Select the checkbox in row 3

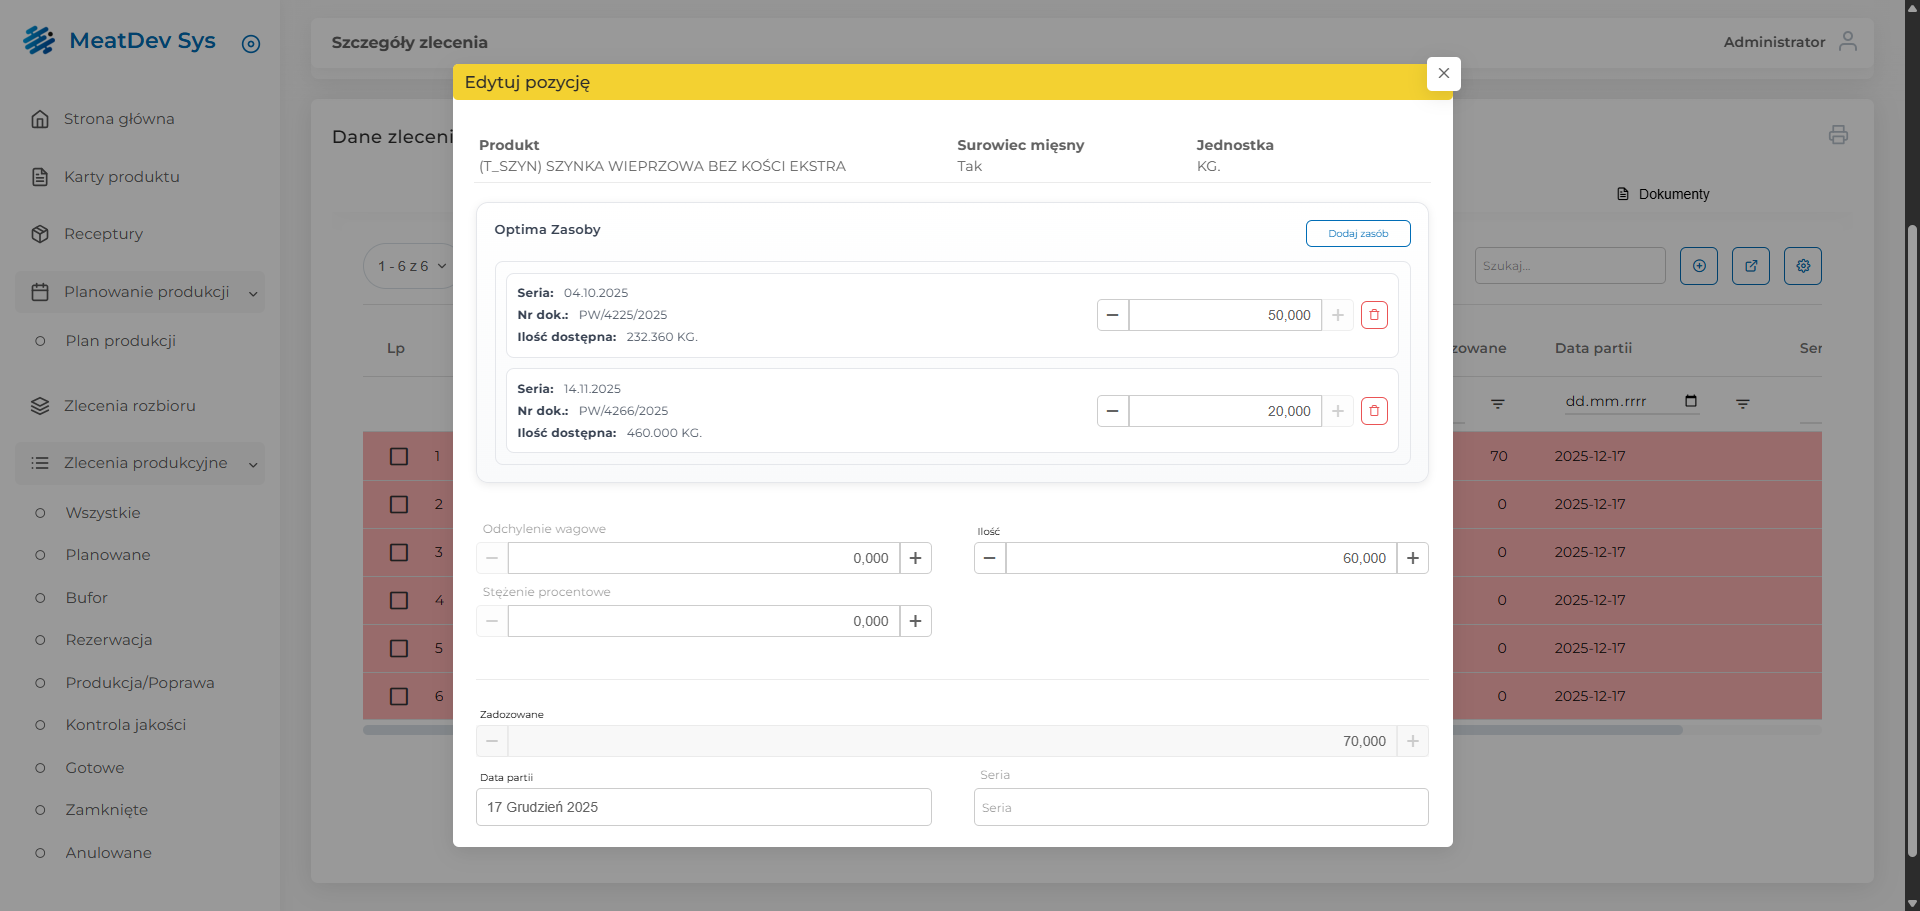399,552
